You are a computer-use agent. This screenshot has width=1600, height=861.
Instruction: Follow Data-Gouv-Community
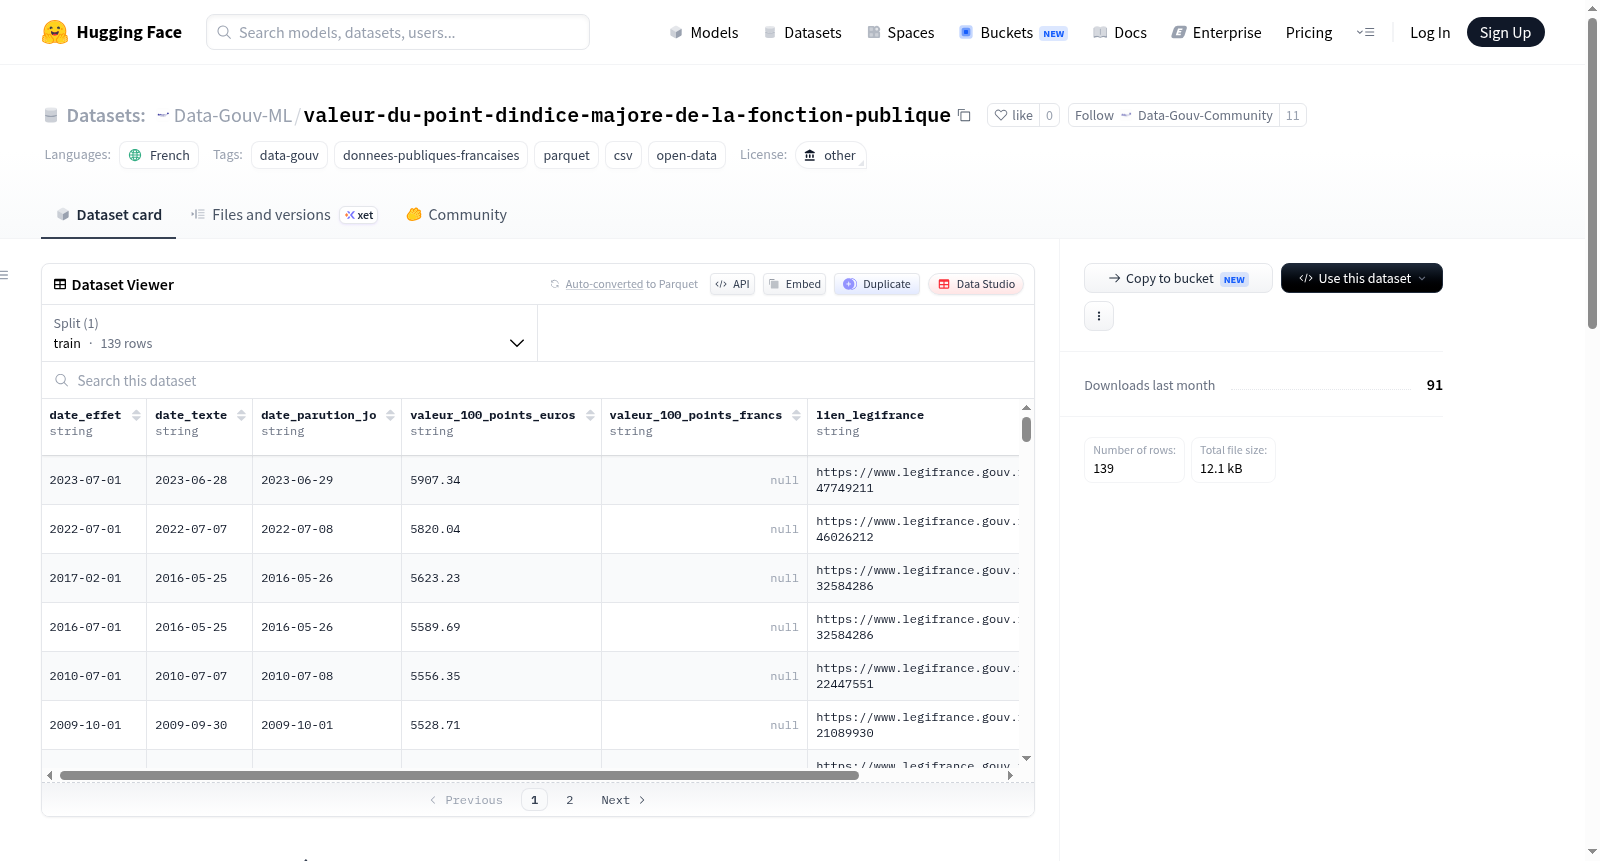click(1173, 115)
